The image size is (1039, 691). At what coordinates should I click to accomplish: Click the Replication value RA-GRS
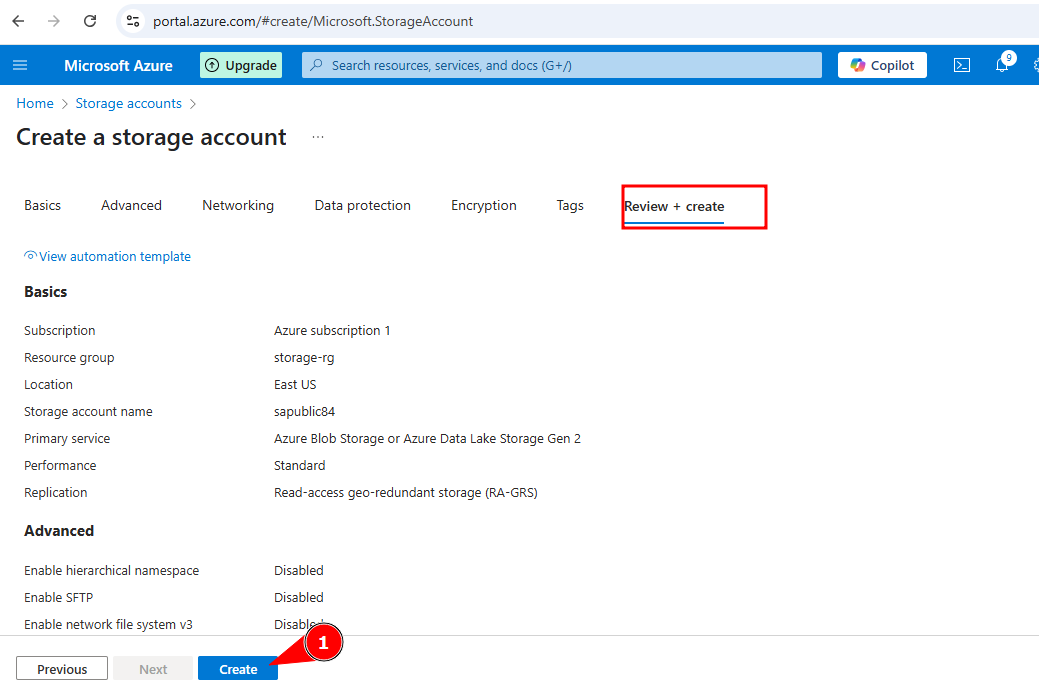point(406,492)
